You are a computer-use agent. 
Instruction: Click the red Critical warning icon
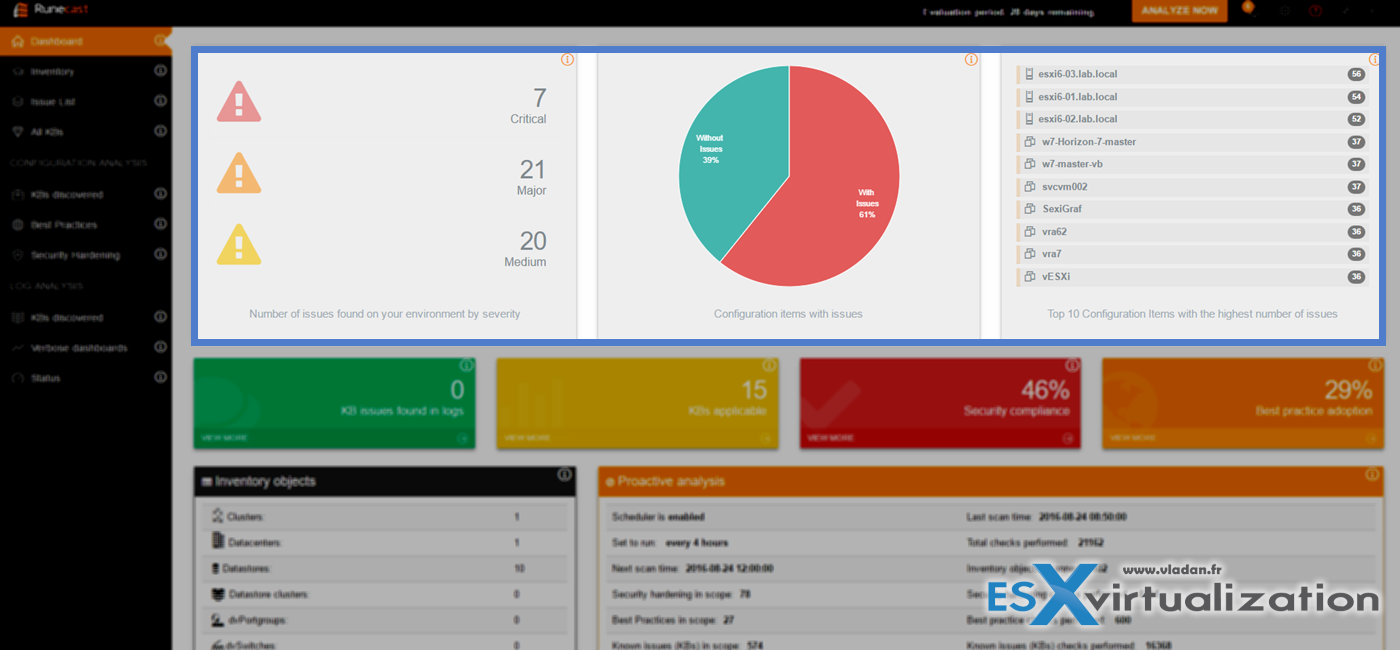point(239,102)
